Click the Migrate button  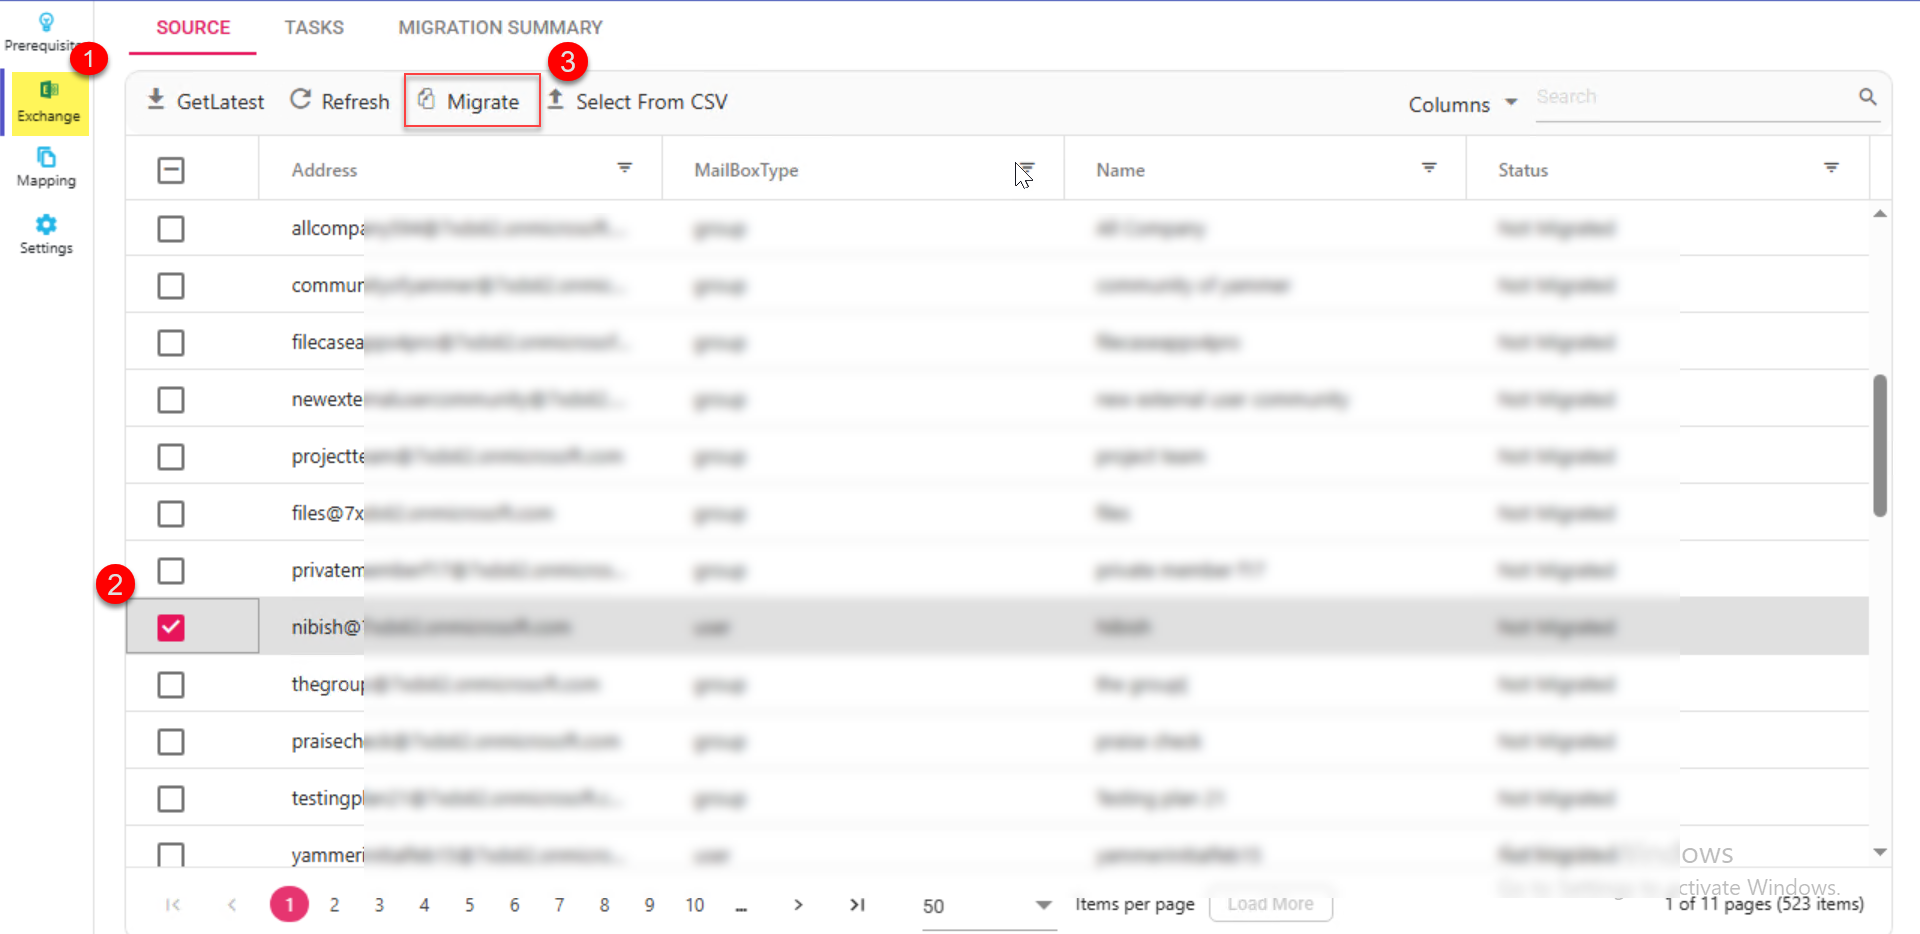pos(471,100)
